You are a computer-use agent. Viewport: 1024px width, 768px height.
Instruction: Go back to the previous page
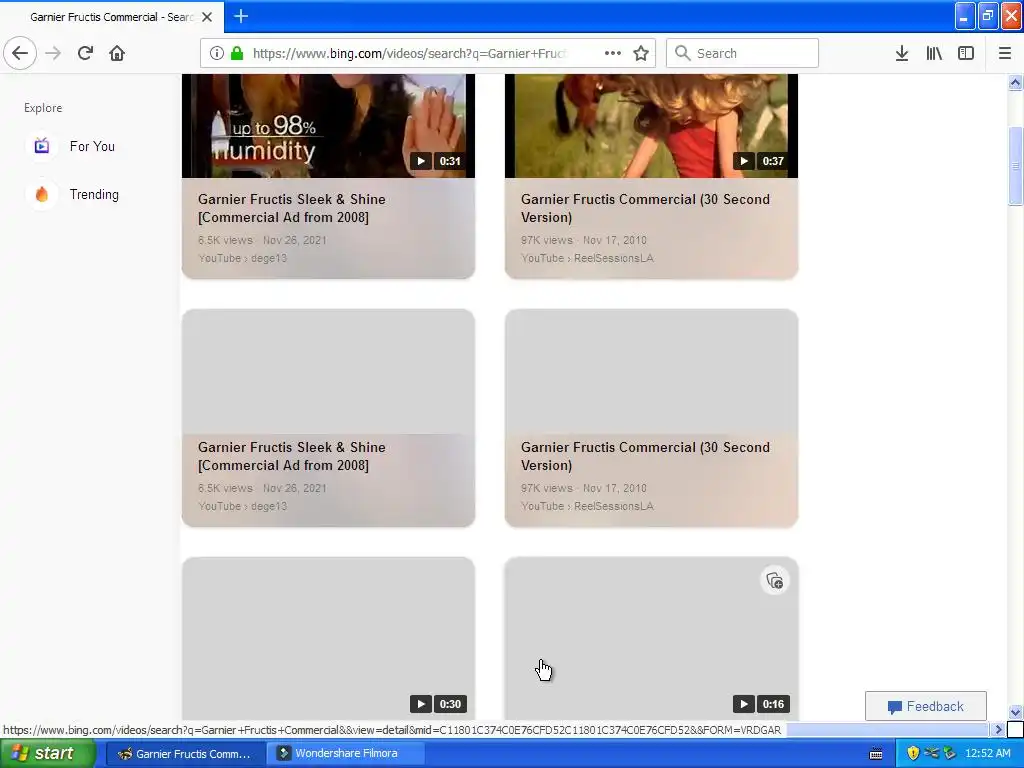pyautogui.click(x=20, y=53)
